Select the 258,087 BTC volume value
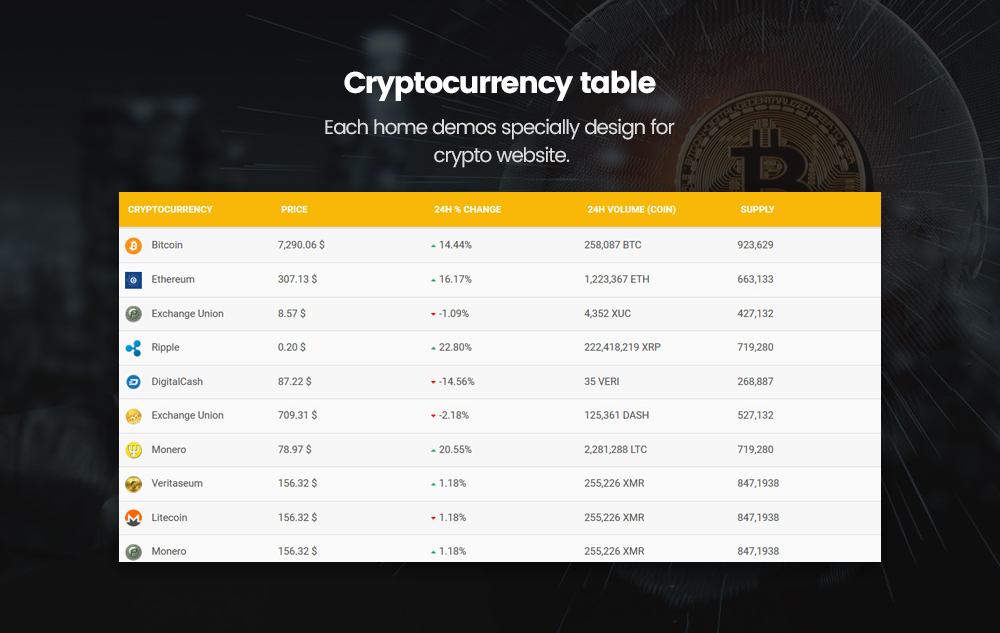 (x=613, y=245)
